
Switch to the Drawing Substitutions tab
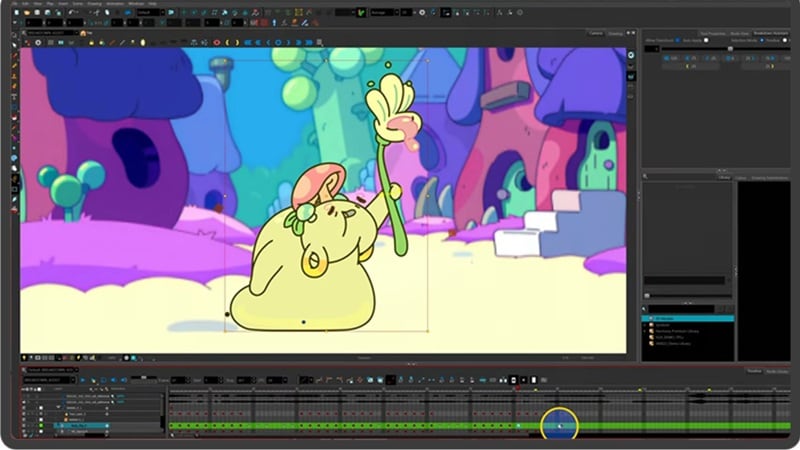click(769, 178)
